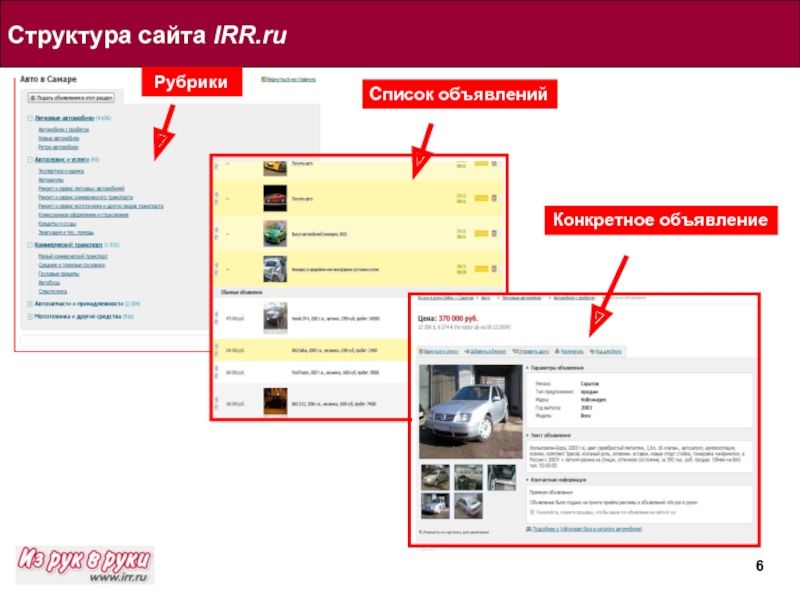Open the Honda CR-V listing title
Viewport: 800px width, 600px height.
coord(336,318)
